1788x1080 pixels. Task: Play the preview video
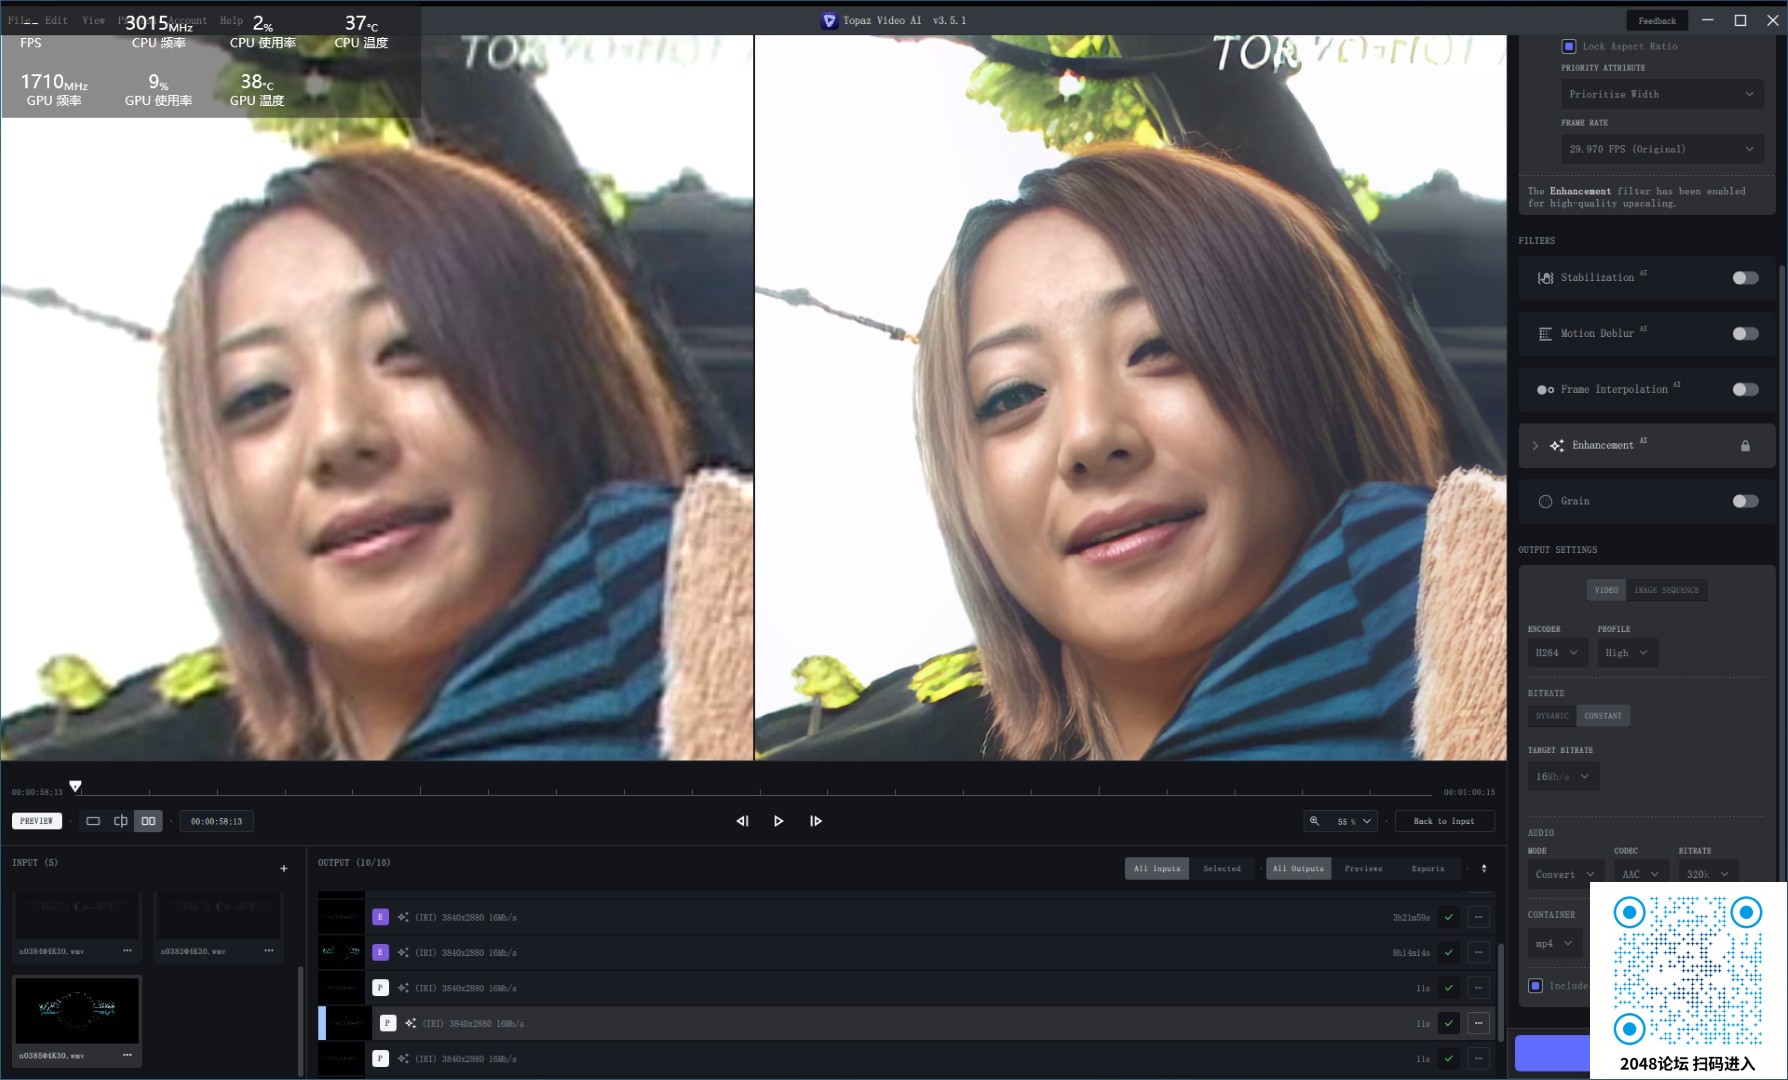778,821
